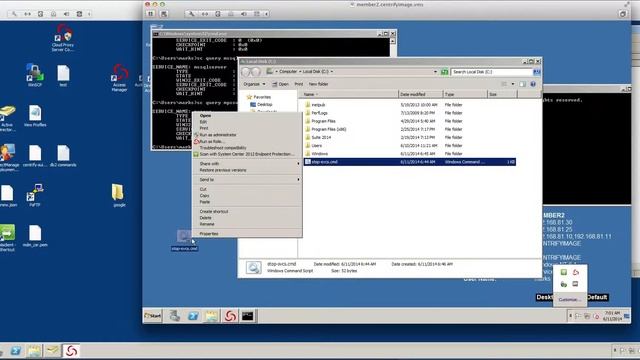Click New folder in Explorer toolbar
This screenshot has width=640, height=360.
tap(318, 84)
